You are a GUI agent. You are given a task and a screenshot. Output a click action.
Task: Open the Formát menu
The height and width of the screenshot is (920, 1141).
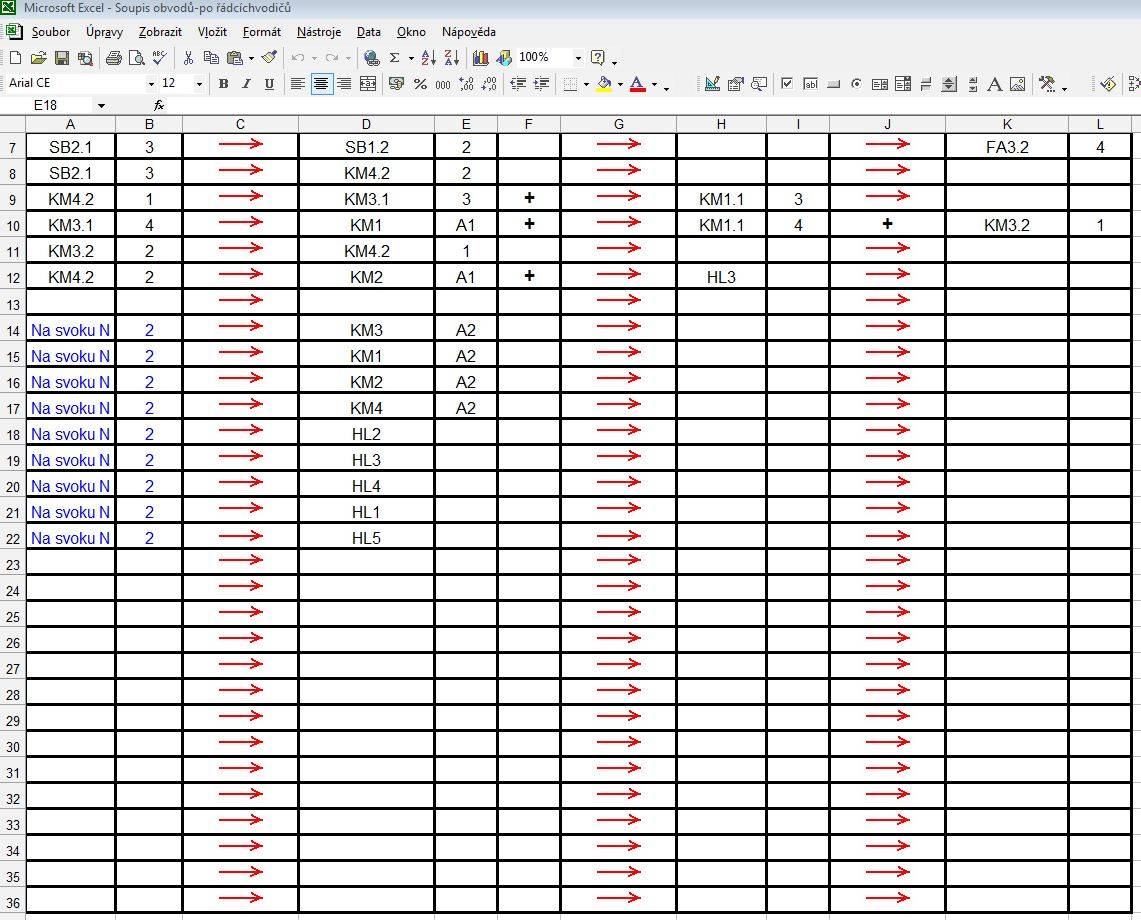(262, 32)
